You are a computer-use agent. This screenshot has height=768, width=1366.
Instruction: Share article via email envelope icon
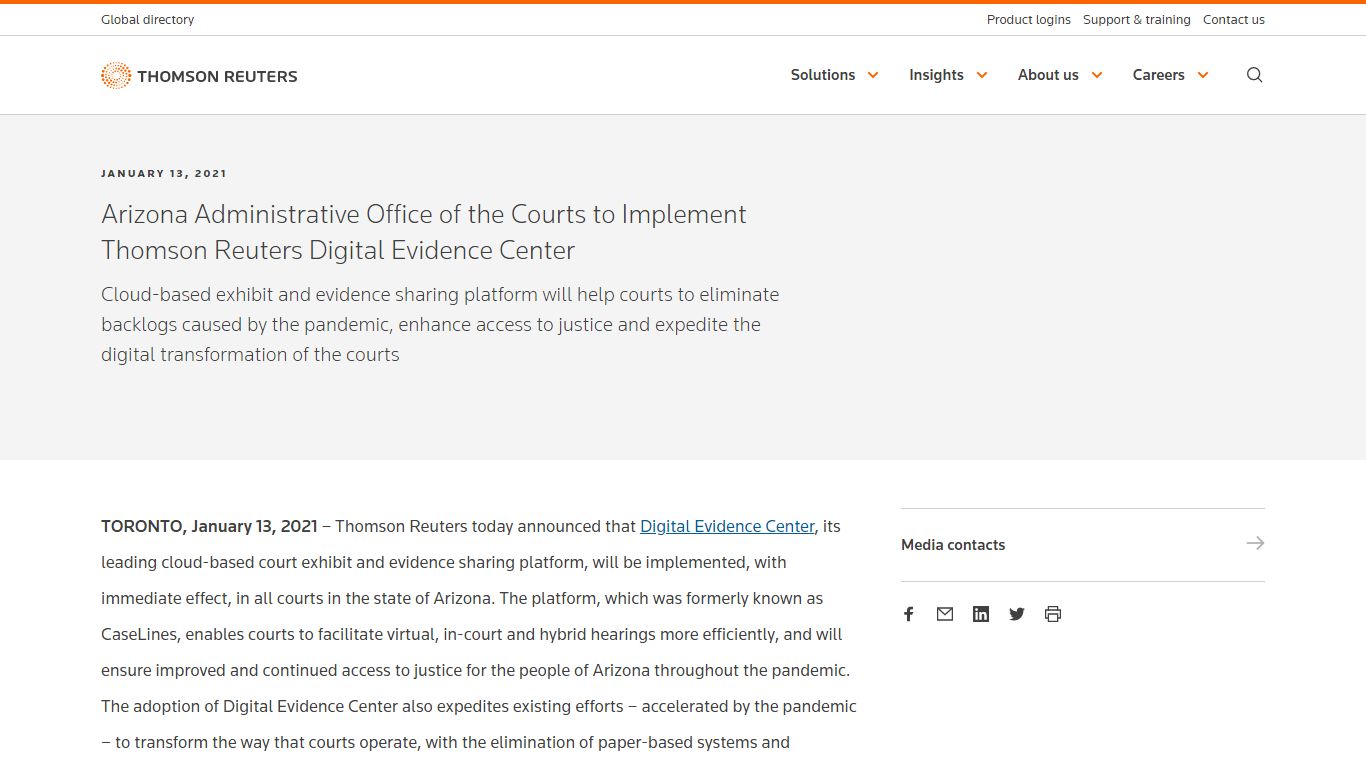click(x=945, y=614)
